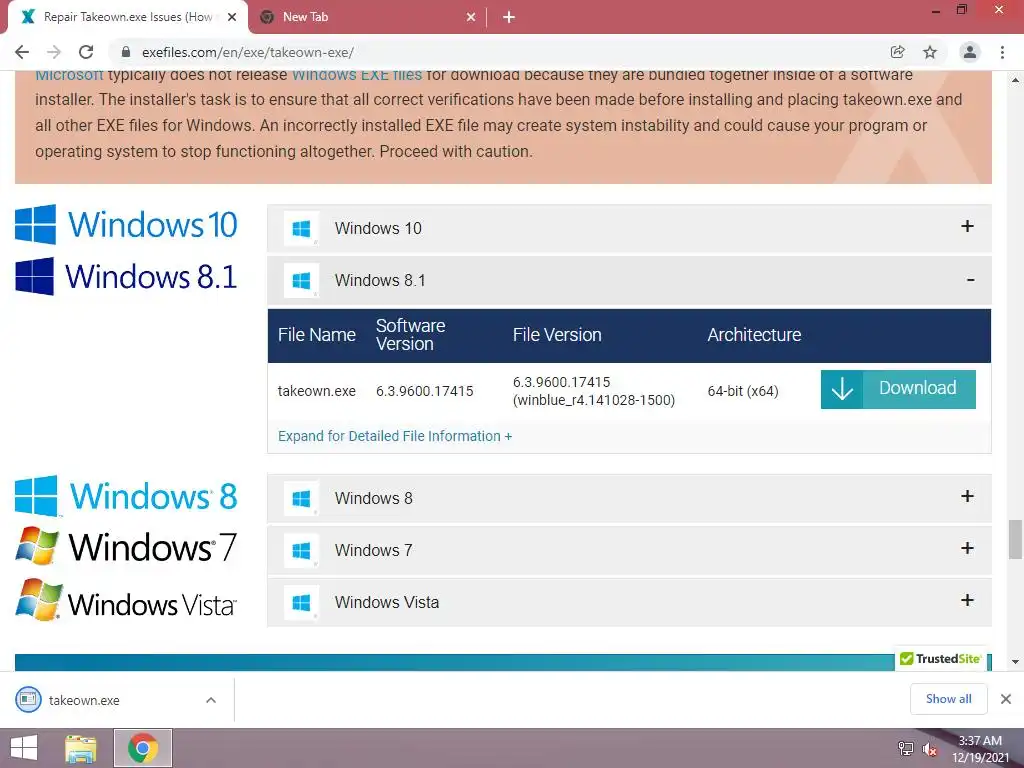Viewport: 1024px width, 768px height.
Task: Download takeown.exe for 64-bit
Action: [898, 389]
